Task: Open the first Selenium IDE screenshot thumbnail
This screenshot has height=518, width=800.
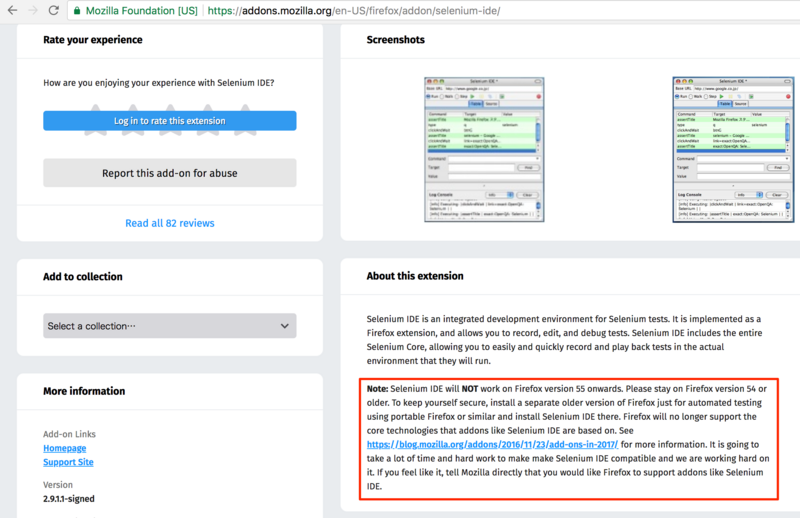Action: point(484,150)
